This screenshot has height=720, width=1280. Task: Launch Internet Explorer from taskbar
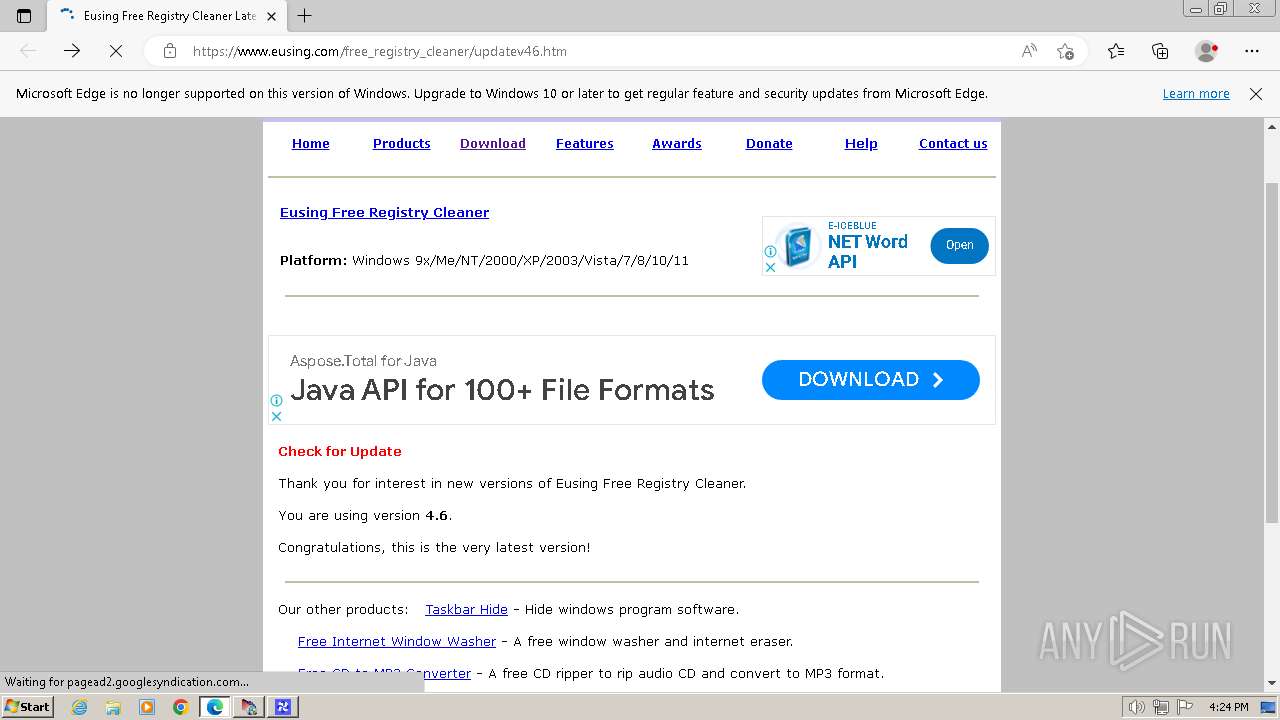(79, 707)
